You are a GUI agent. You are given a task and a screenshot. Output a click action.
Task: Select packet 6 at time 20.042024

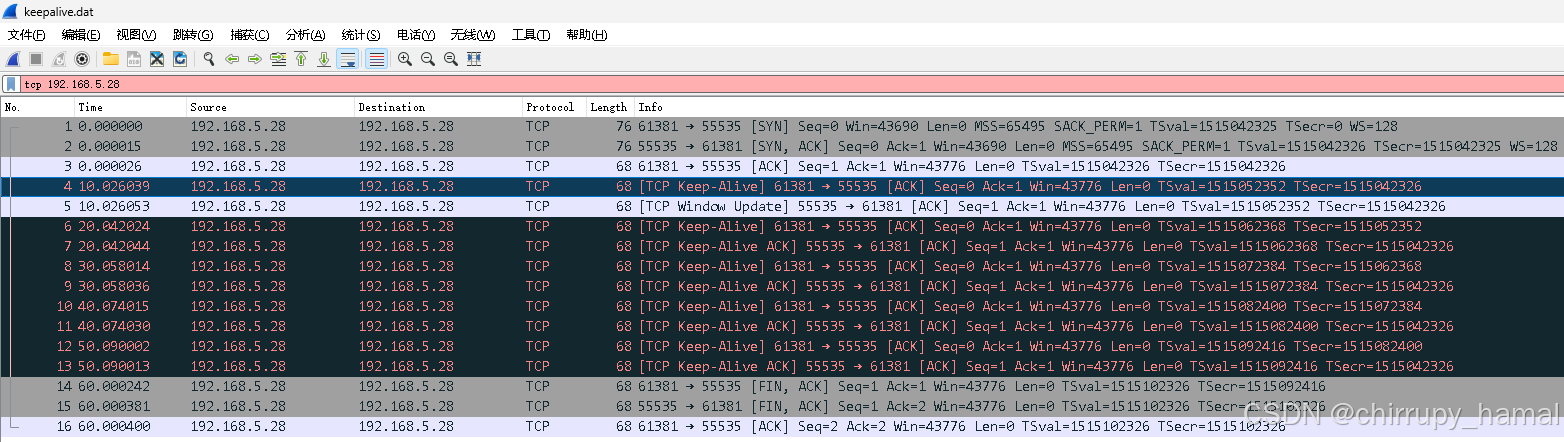click(x=782, y=226)
